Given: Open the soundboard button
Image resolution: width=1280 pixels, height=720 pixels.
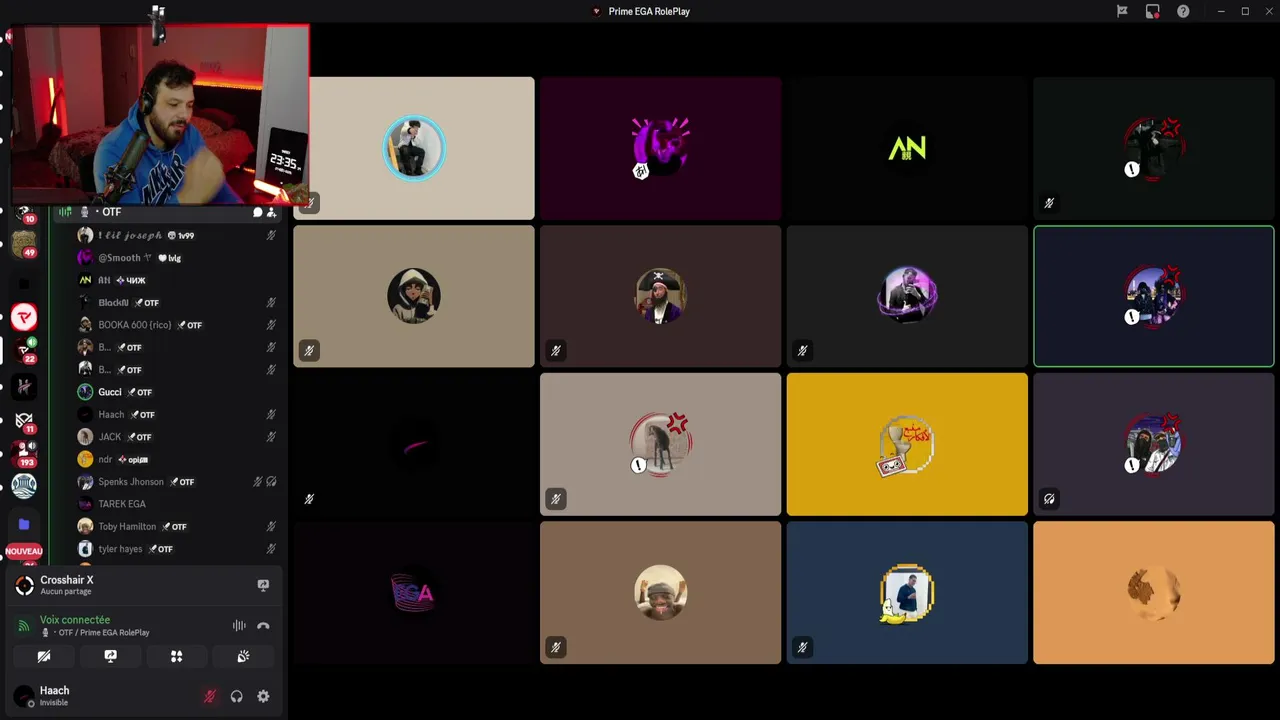Looking at the screenshot, I should [243, 656].
